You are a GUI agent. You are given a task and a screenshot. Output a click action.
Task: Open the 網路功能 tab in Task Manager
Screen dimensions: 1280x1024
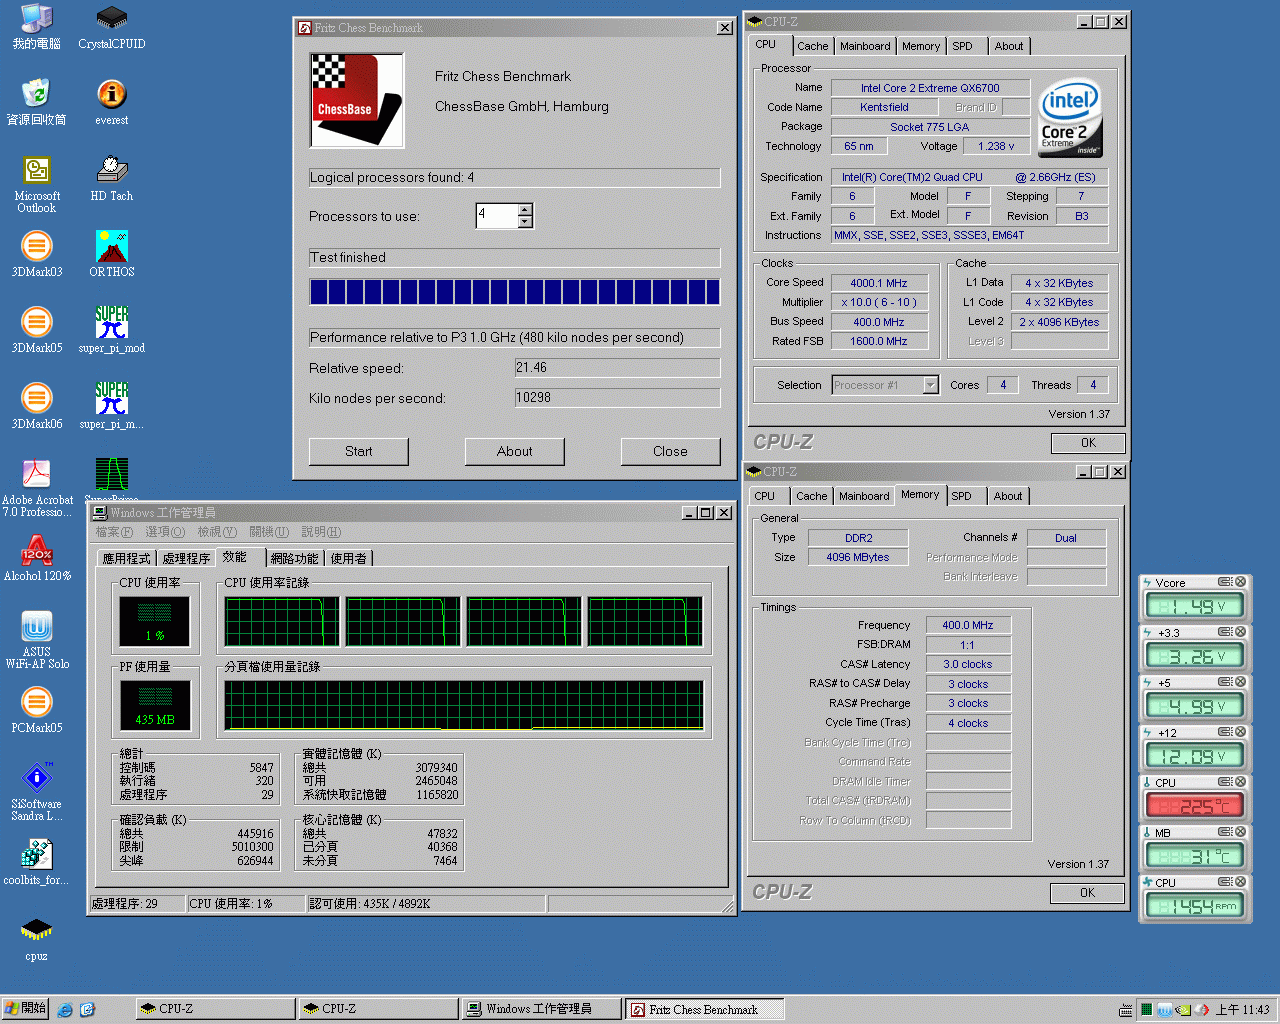tap(294, 558)
